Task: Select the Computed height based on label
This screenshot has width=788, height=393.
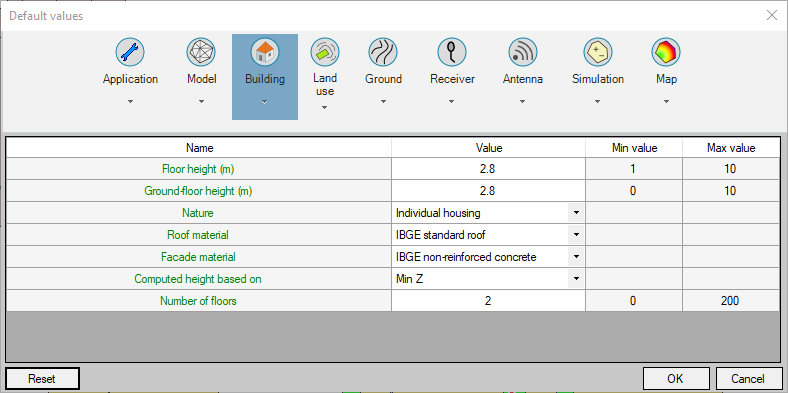Action: point(198,279)
